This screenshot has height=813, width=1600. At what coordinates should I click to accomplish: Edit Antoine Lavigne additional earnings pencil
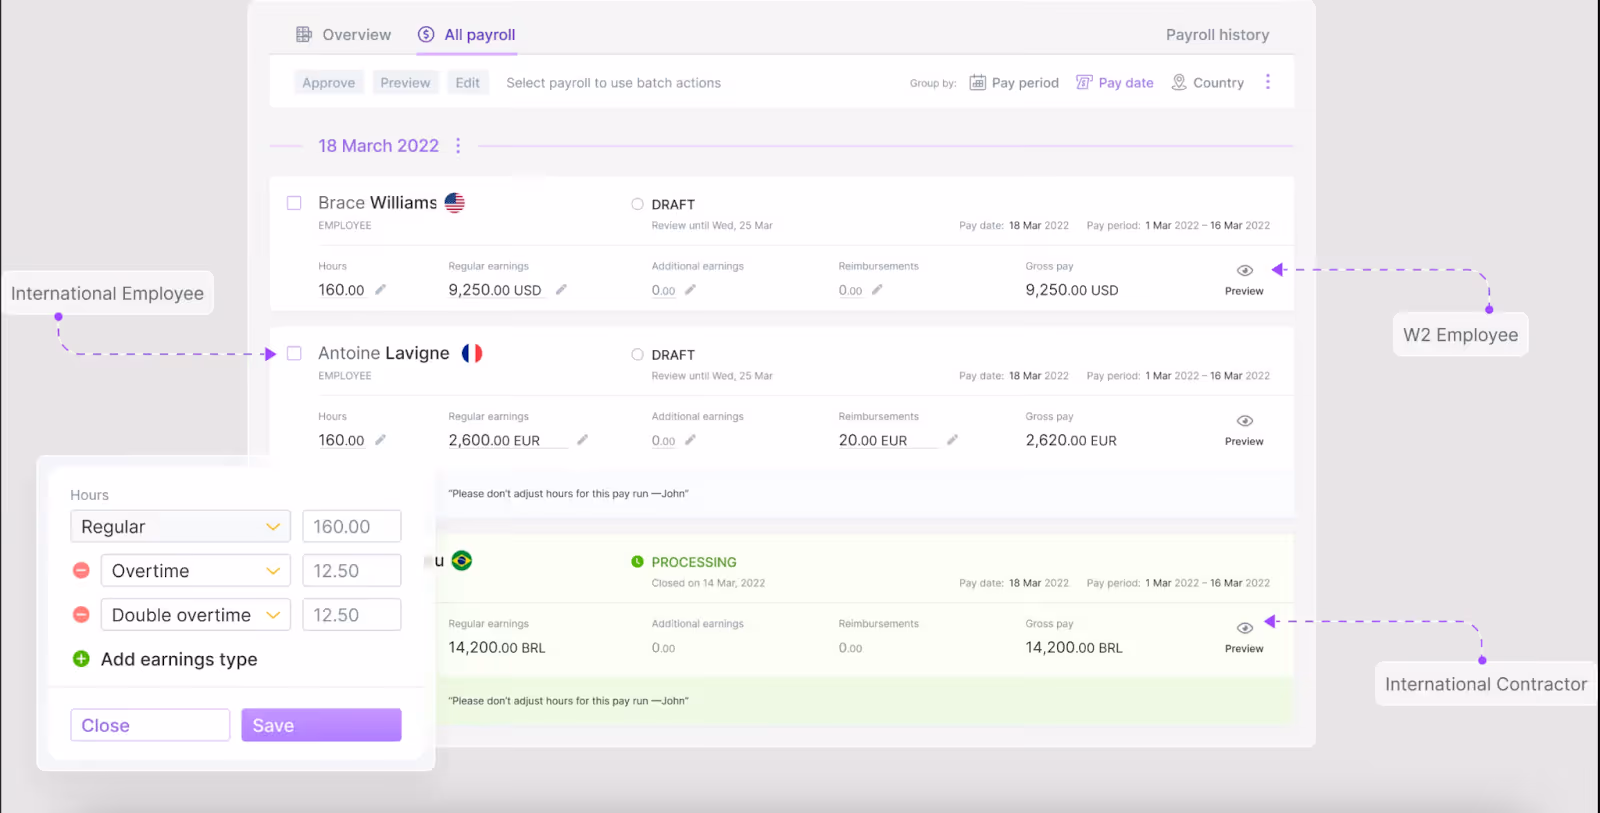[x=690, y=440]
